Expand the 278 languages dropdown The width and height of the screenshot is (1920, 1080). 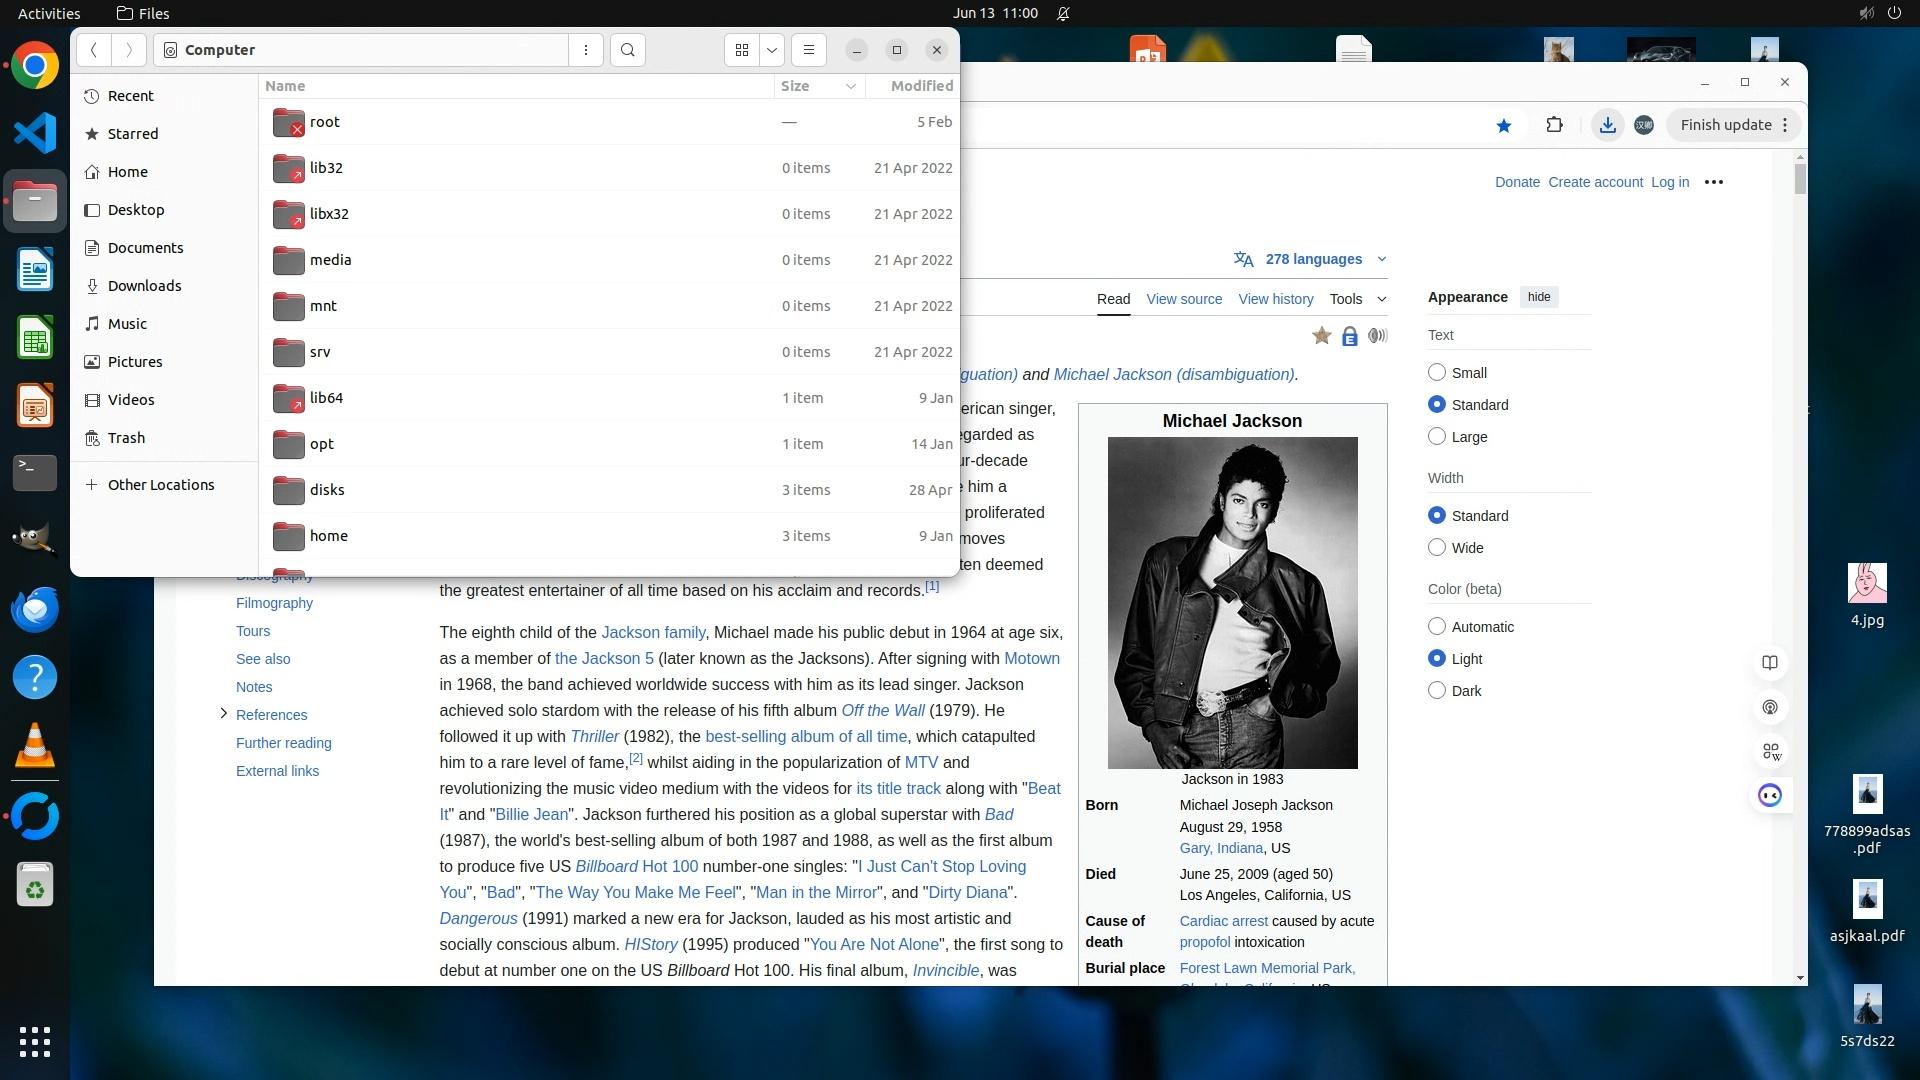click(x=1312, y=259)
